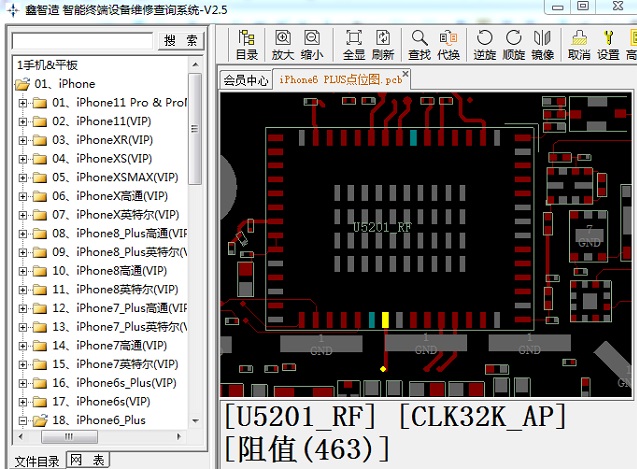Viewport: 637px width, 469px height.
Task: Switch to the 网表 tab
Action: (87, 460)
